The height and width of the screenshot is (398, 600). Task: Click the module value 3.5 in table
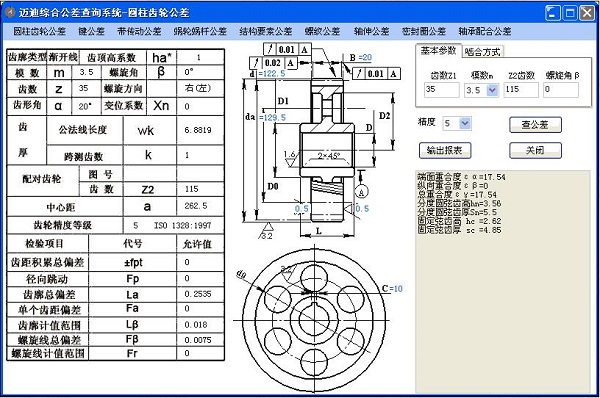86,72
